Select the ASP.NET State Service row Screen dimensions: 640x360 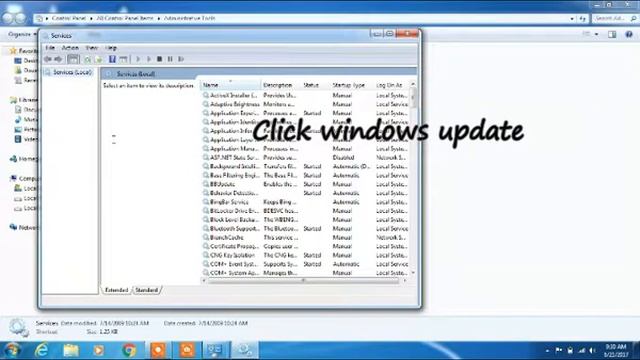305,158
